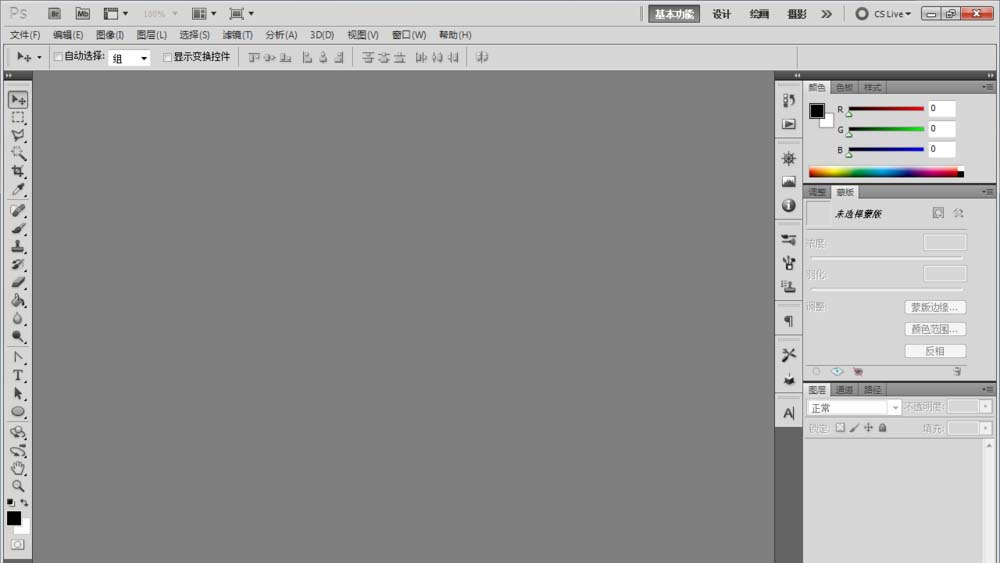Toggle lock position in Layers panel
The width and height of the screenshot is (1000, 563).
868,428
